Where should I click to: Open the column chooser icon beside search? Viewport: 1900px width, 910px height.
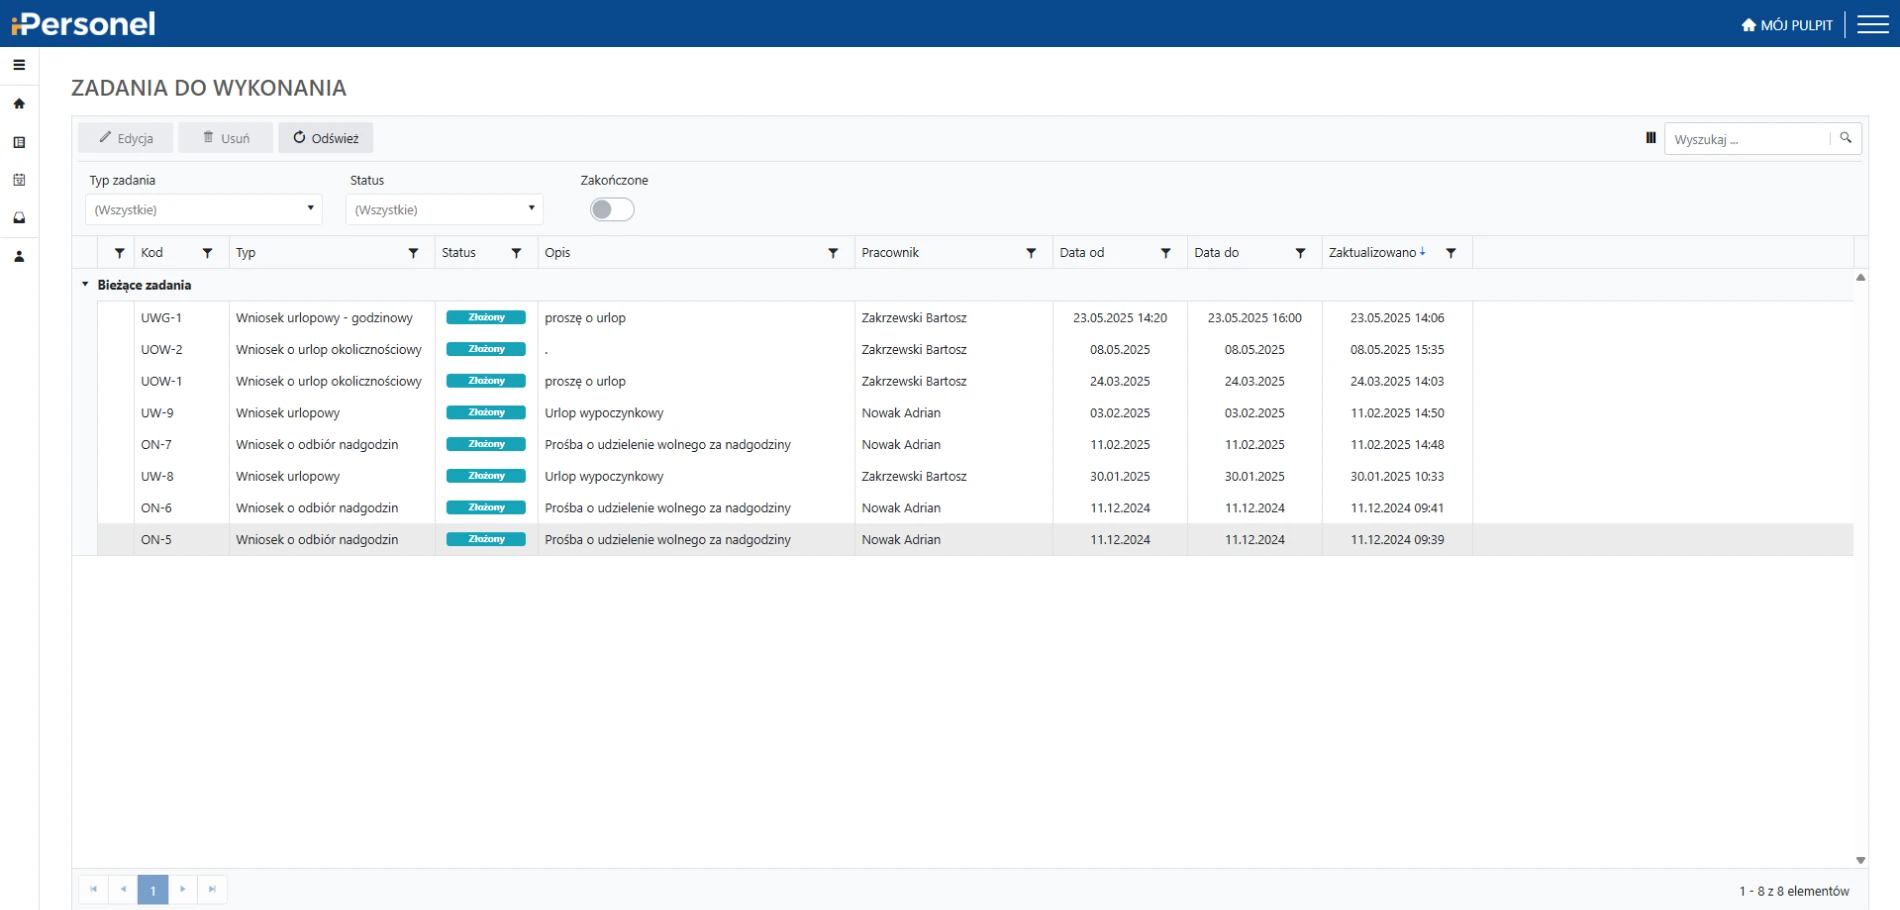click(x=1651, y=138)
